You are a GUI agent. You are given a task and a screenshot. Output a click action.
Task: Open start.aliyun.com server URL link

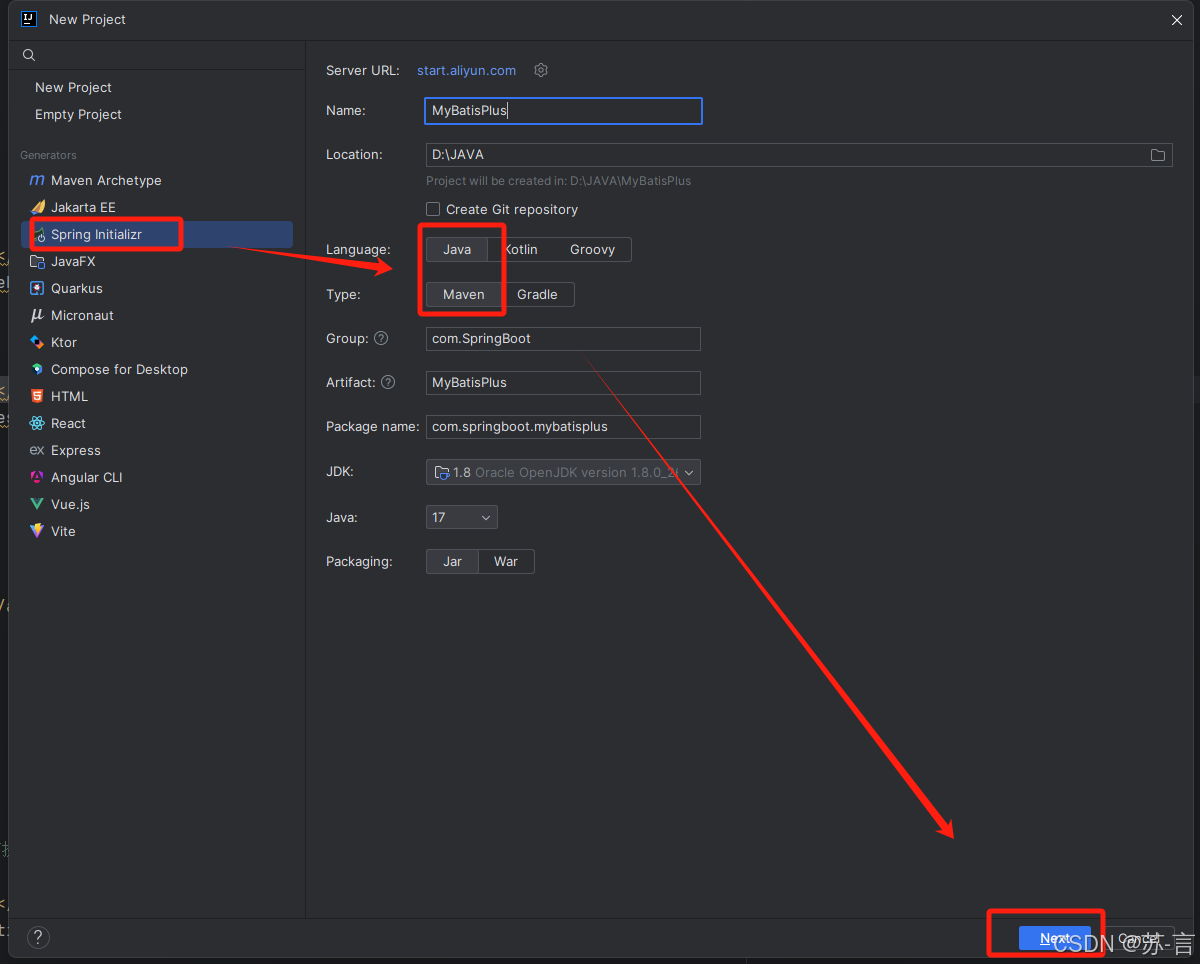tap(466, 70)
